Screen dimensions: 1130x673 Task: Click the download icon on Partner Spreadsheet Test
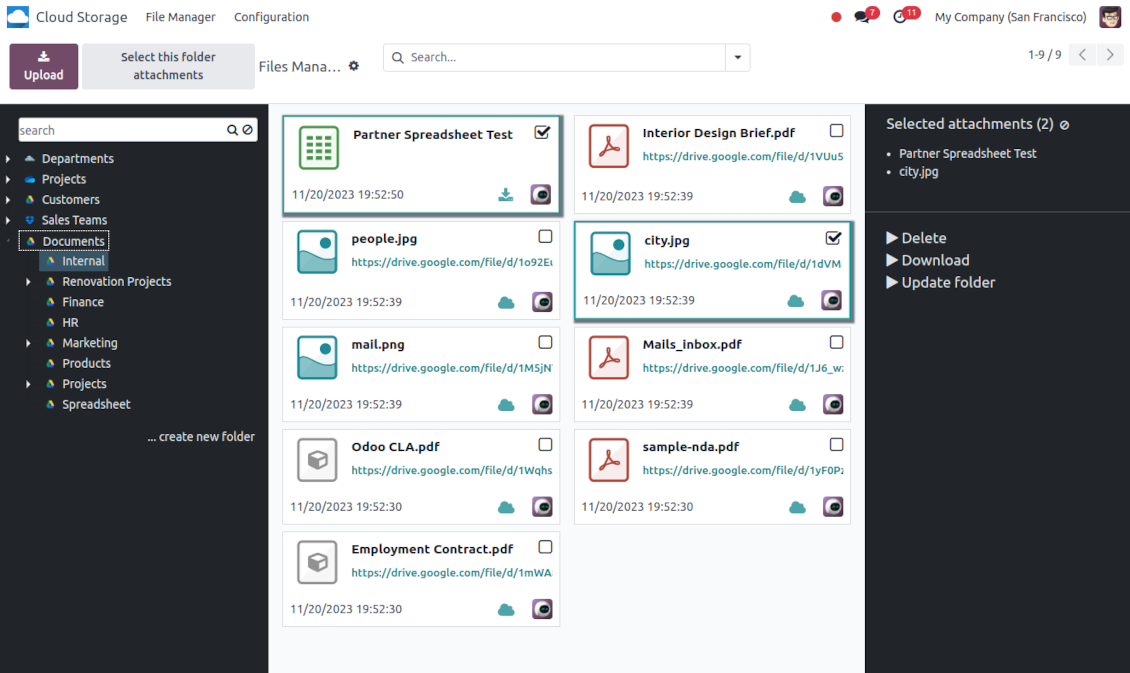coord(506,195)
